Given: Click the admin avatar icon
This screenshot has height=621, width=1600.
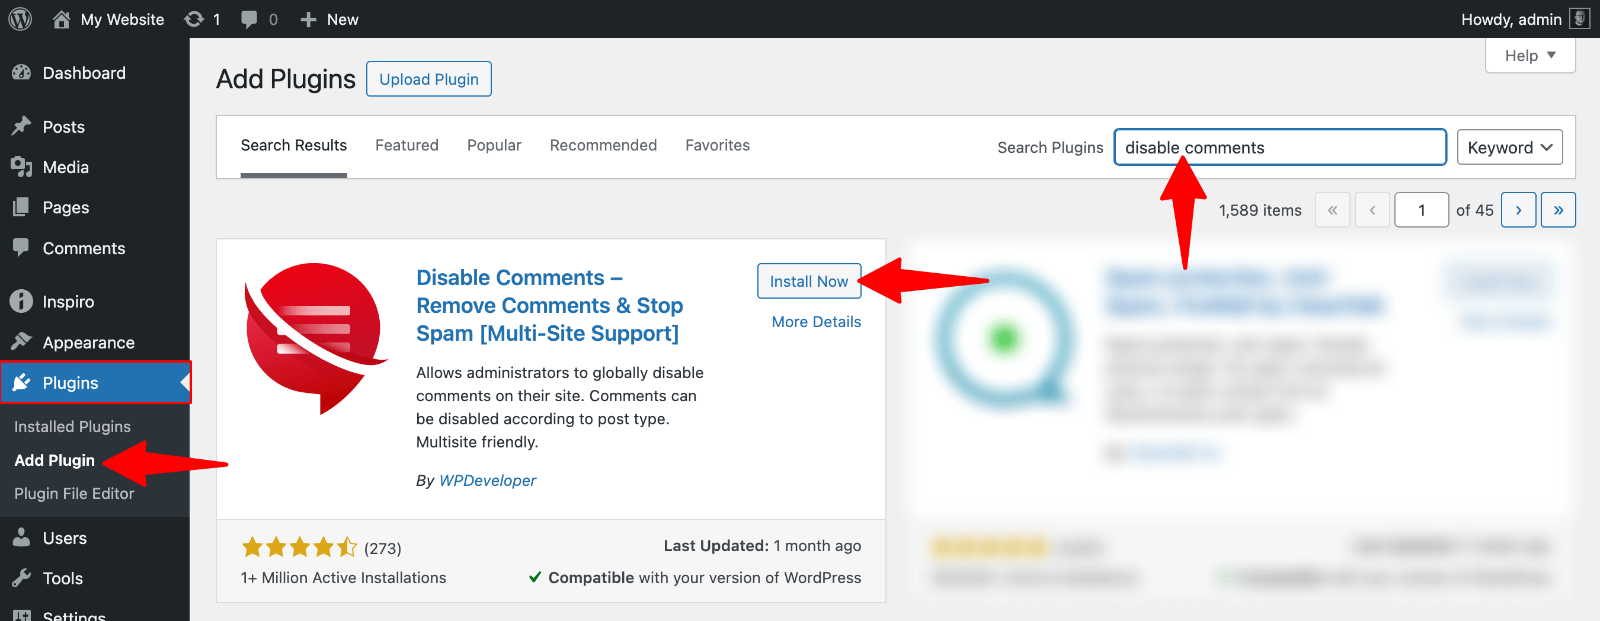Looking at the screenshot, I should coord(1579,19).
